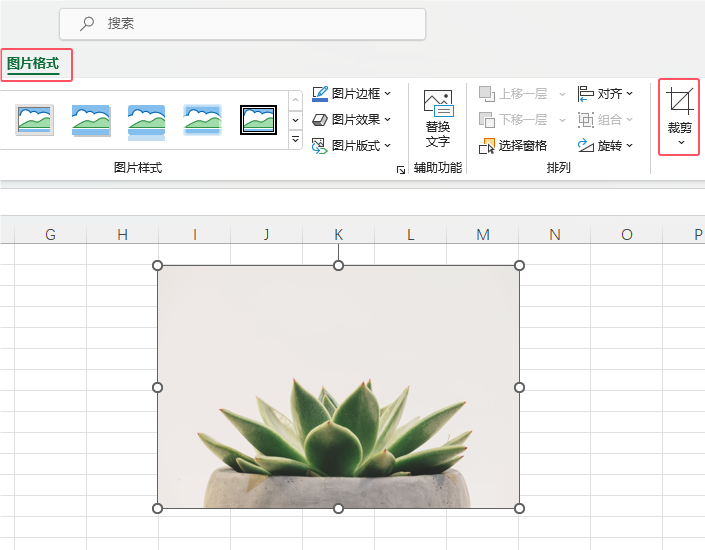The width and height of the screenshot is (705, 550).
Task: Click the picture's top middle sizing handle
Action: (339, 265)
